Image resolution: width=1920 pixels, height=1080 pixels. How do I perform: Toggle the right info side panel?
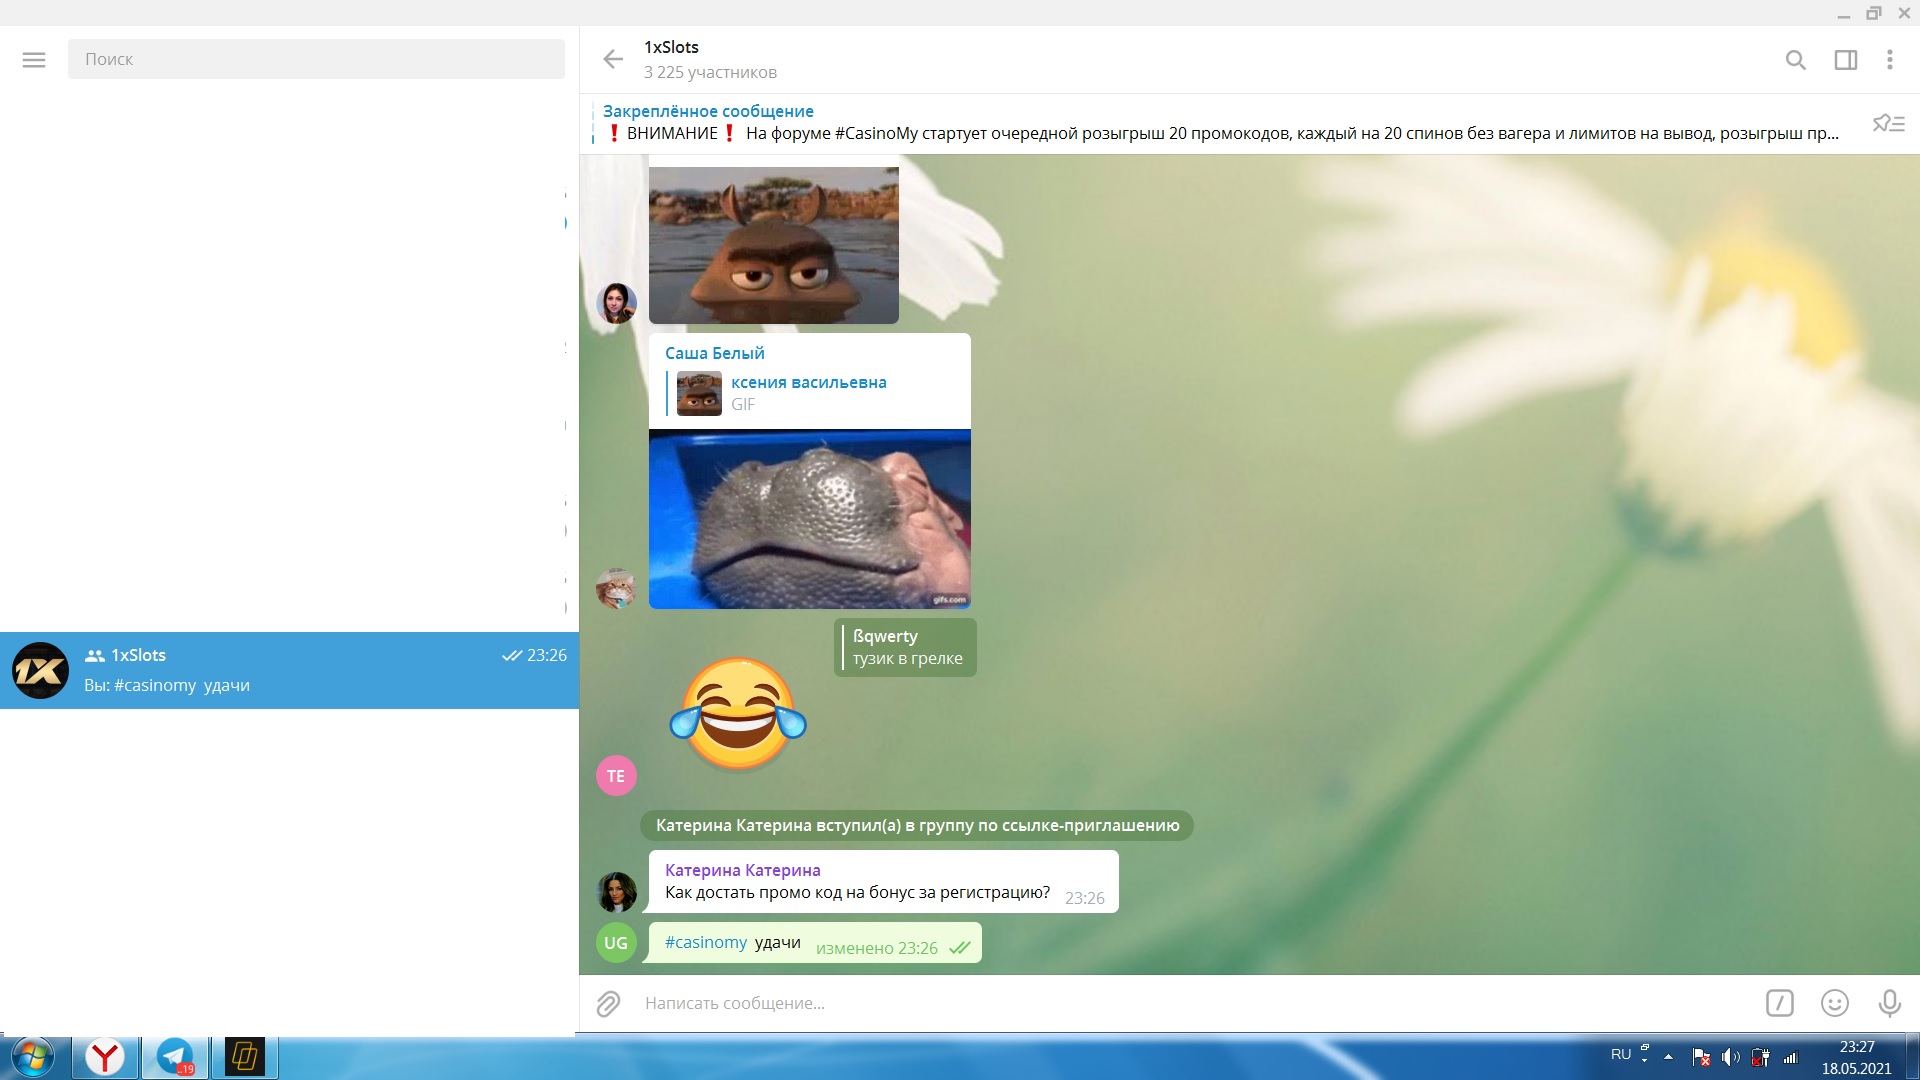1845,60
